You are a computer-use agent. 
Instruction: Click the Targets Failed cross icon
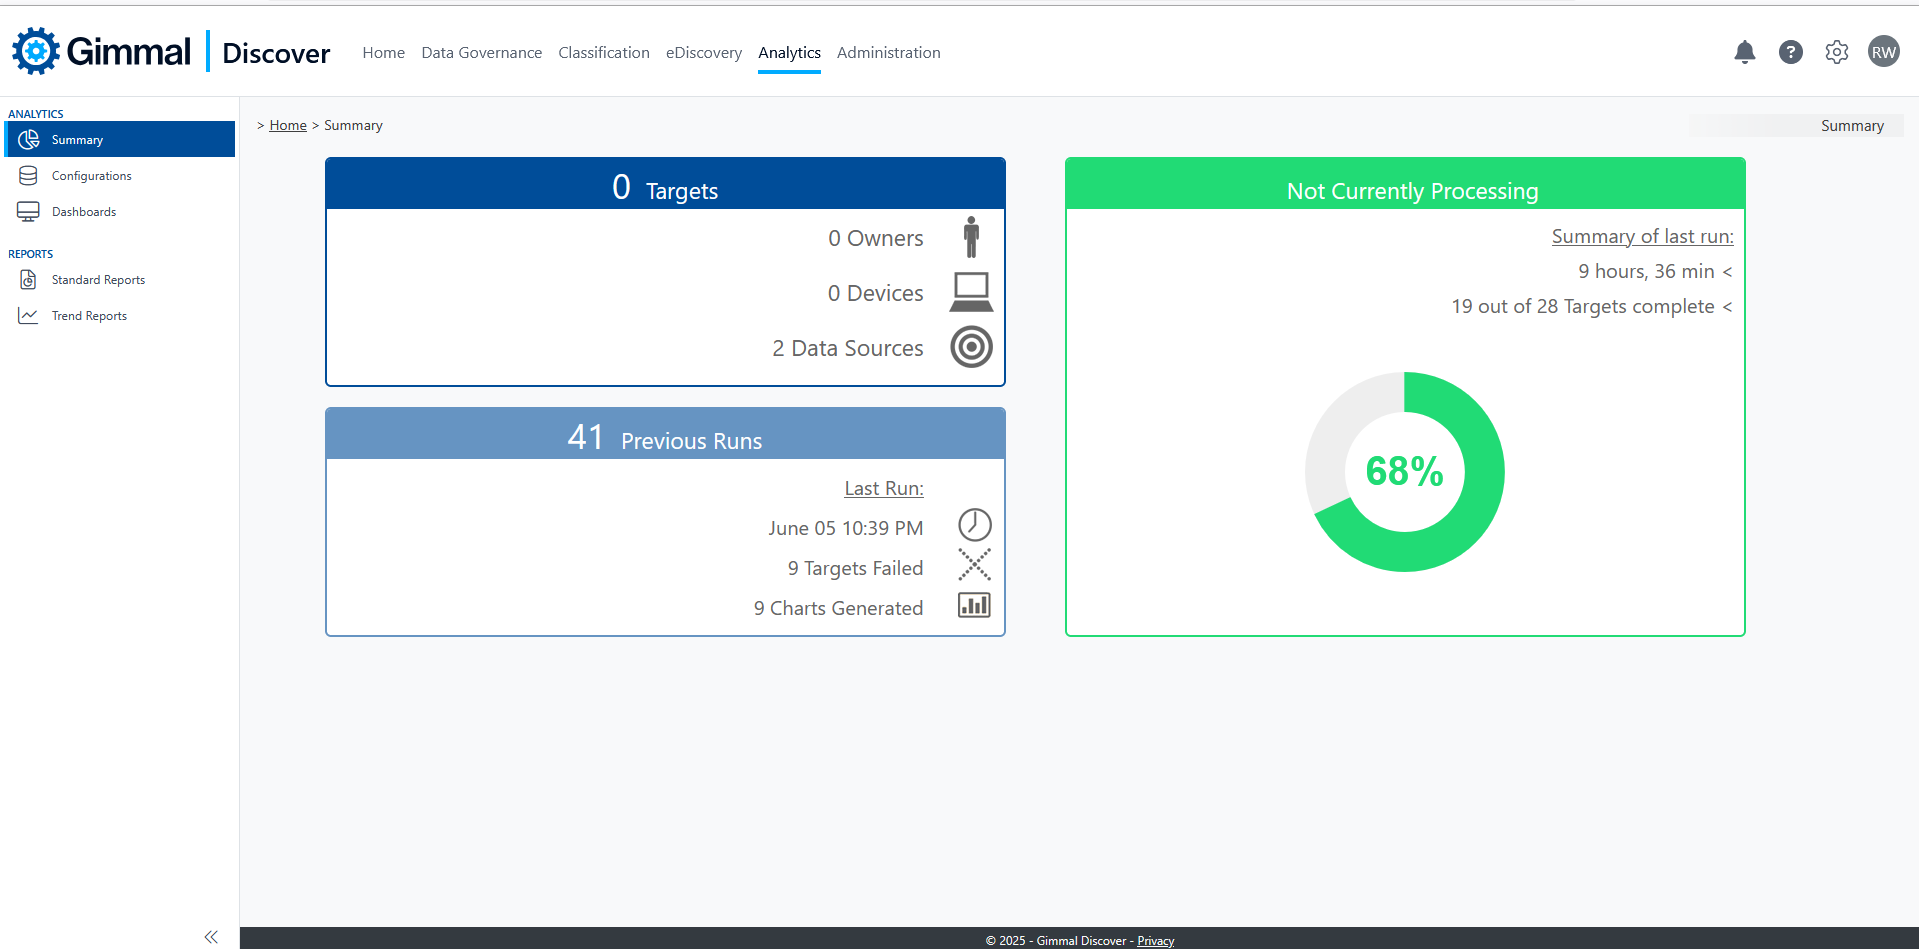(974, 565)
